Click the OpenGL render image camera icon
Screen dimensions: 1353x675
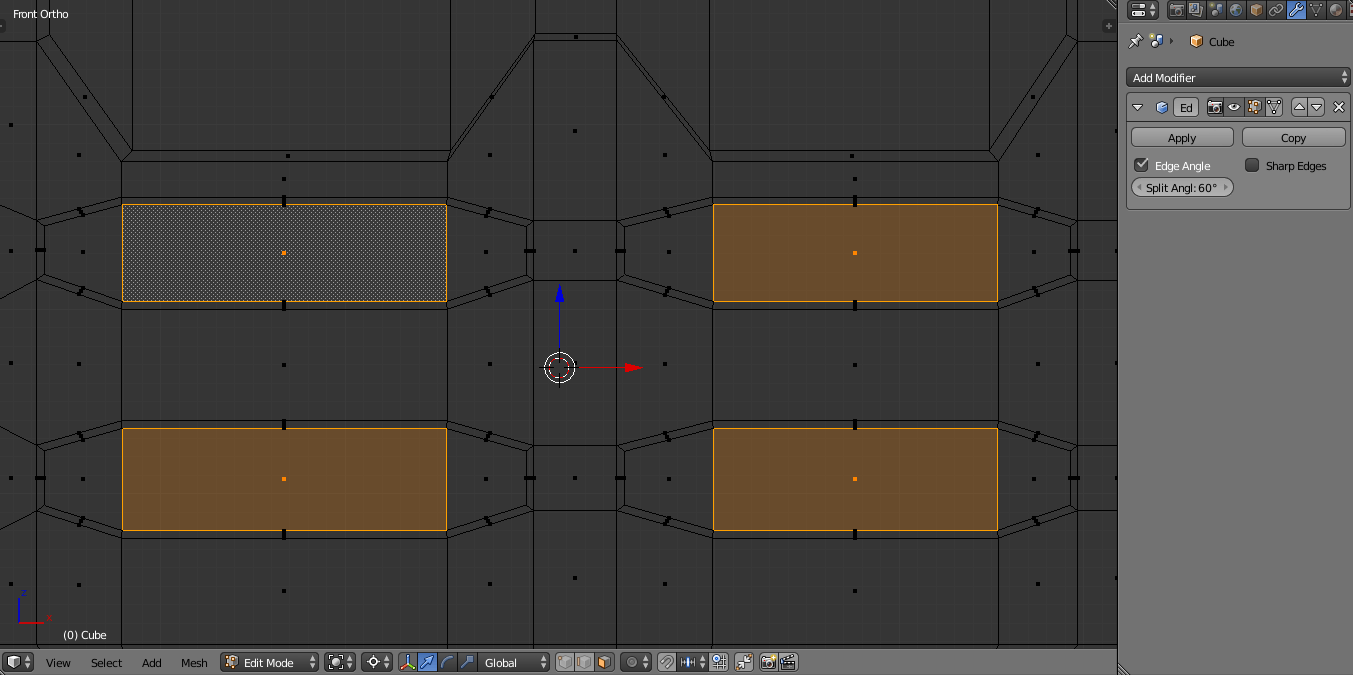768,662
